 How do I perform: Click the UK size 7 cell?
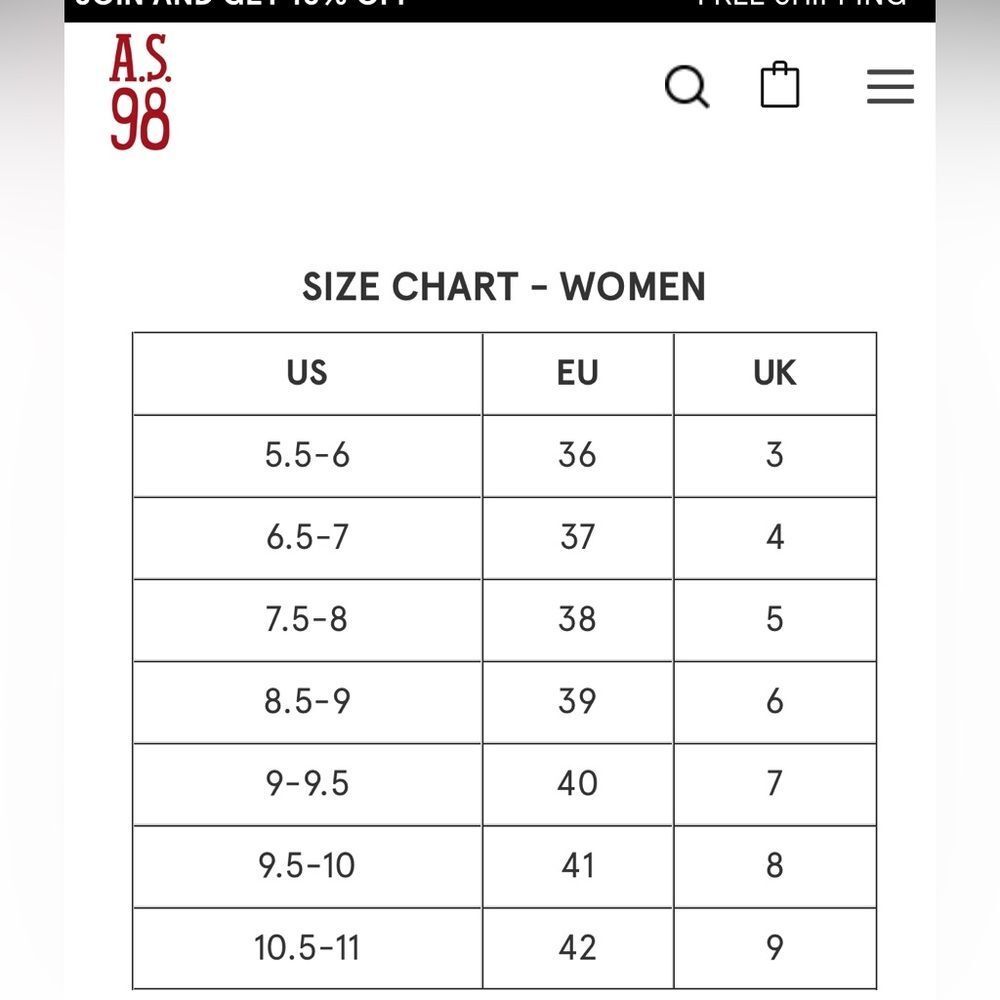coord(775,784)
